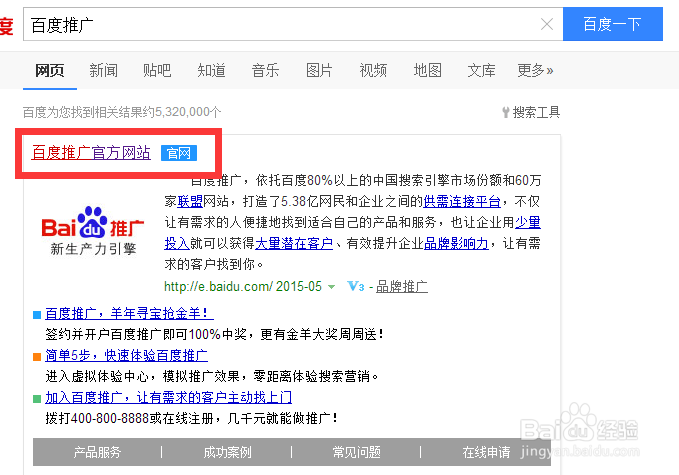Clear search text with X icon
The image size is (679, 475).
[547, 24]
